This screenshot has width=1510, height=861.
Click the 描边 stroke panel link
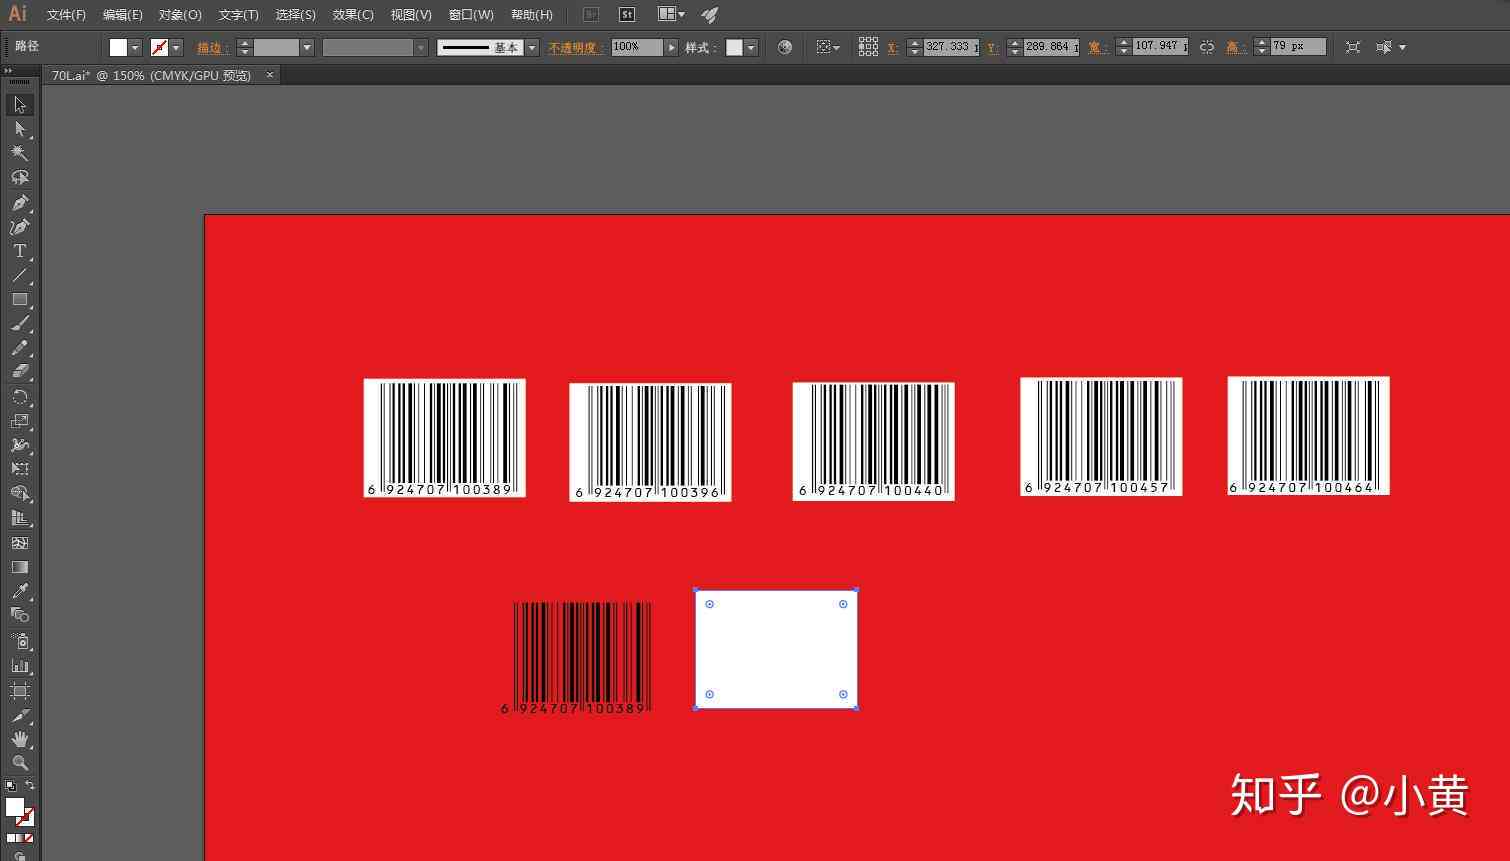pos(210,47)
